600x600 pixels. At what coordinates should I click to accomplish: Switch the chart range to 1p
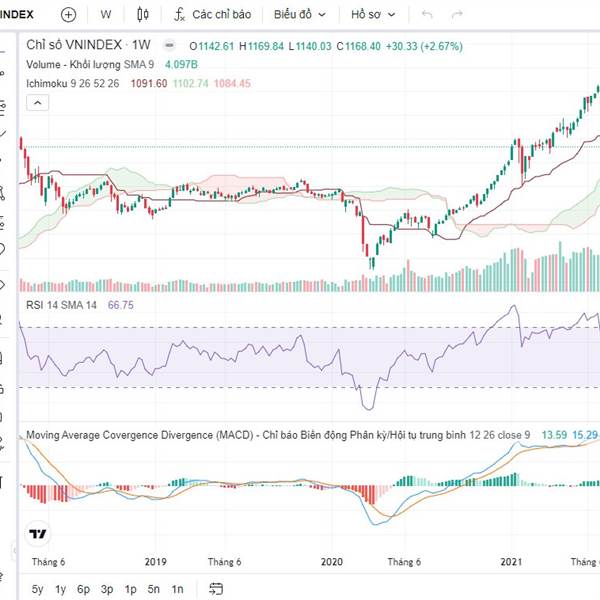[x=130, y=589]
